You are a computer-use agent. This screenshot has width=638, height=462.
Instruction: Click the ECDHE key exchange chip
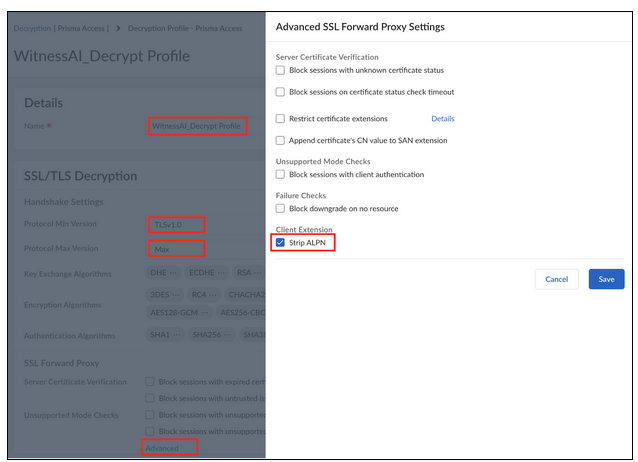click(207, 272)
